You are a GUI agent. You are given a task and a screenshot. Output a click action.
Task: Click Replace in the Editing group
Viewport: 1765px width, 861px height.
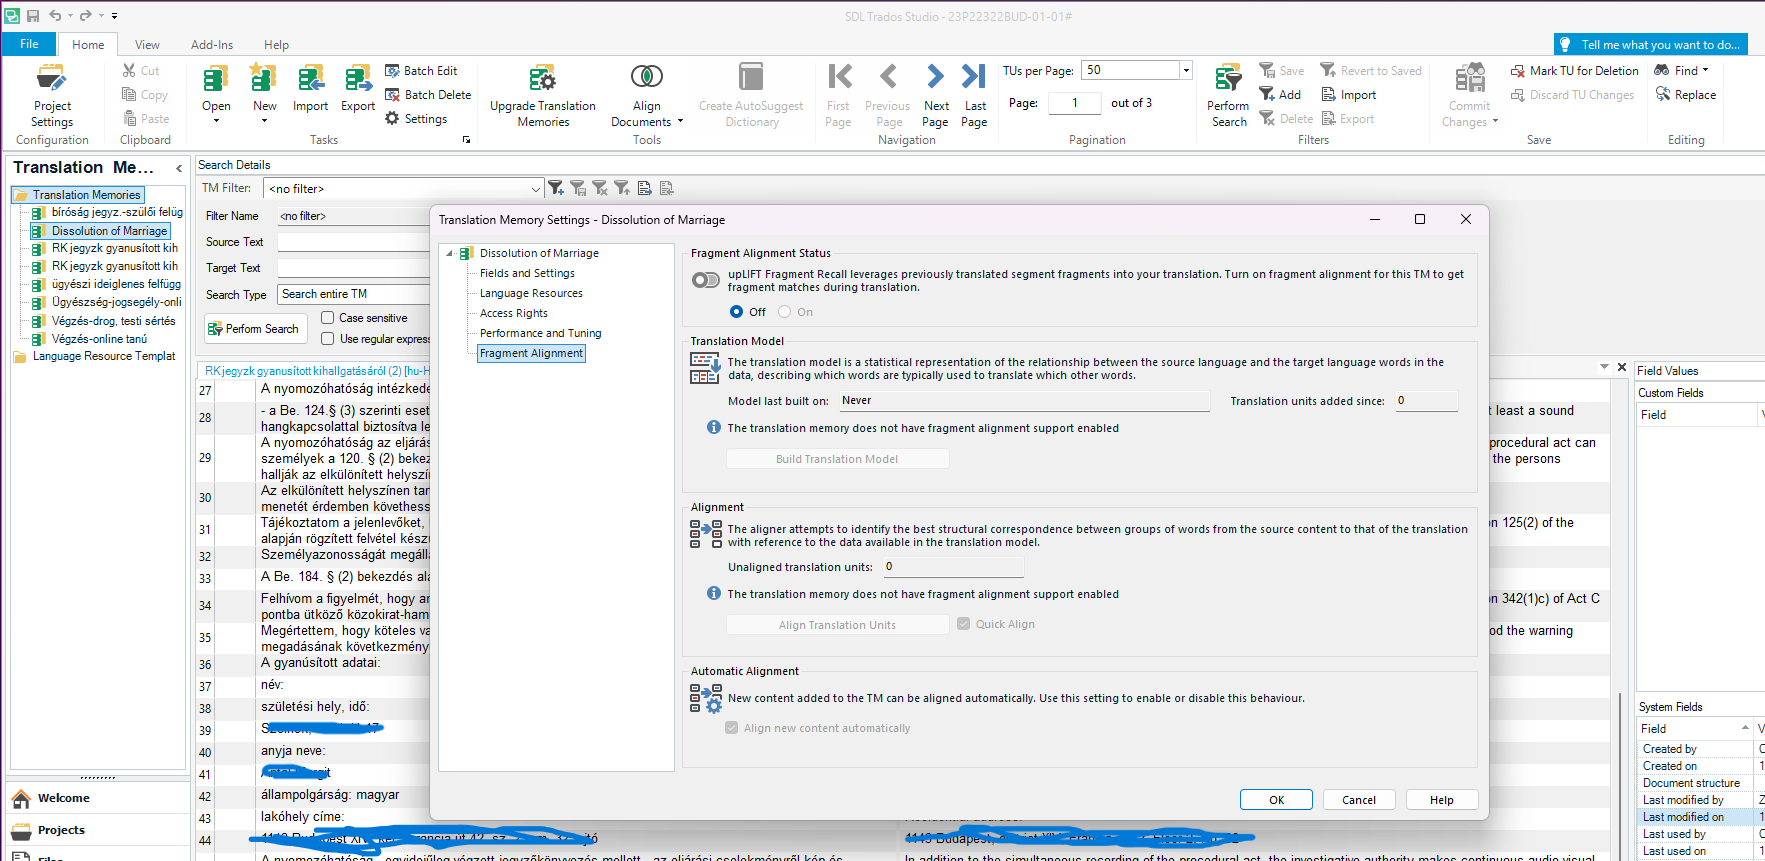point(1686,95)
